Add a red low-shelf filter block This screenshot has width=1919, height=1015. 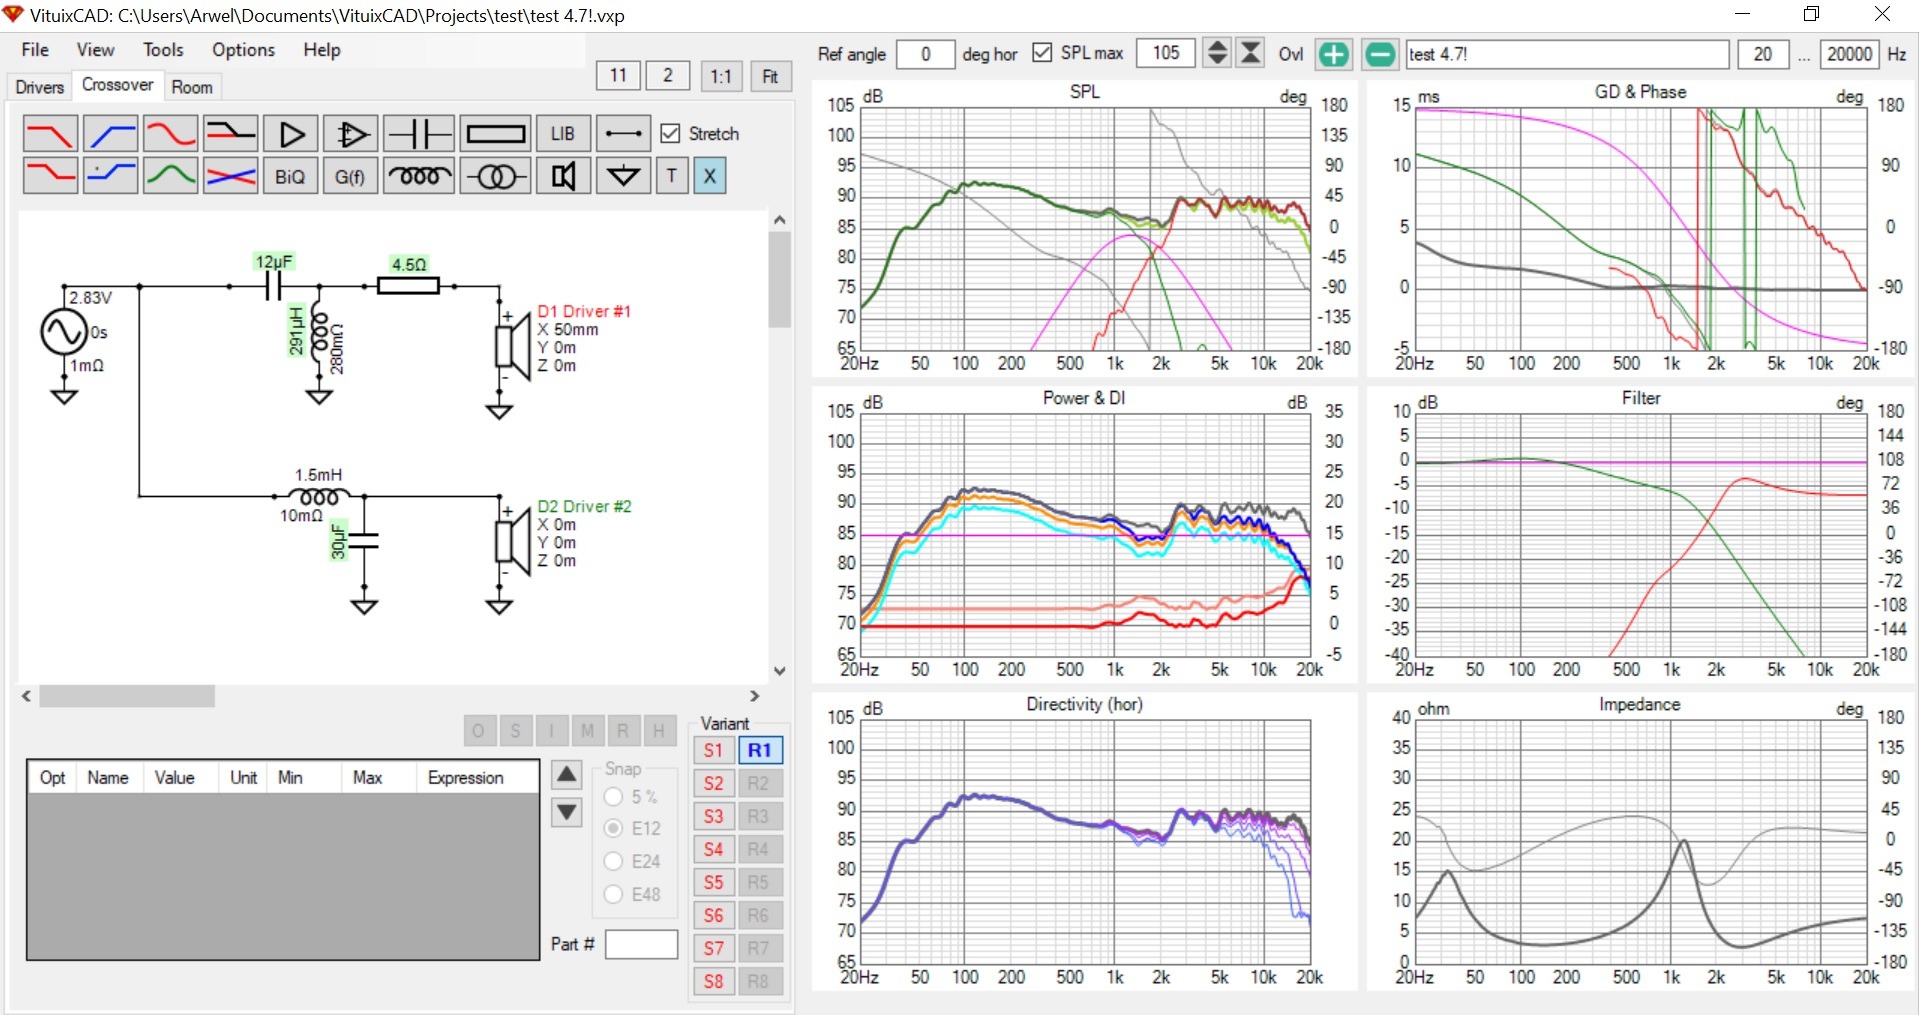pos(50,176)
